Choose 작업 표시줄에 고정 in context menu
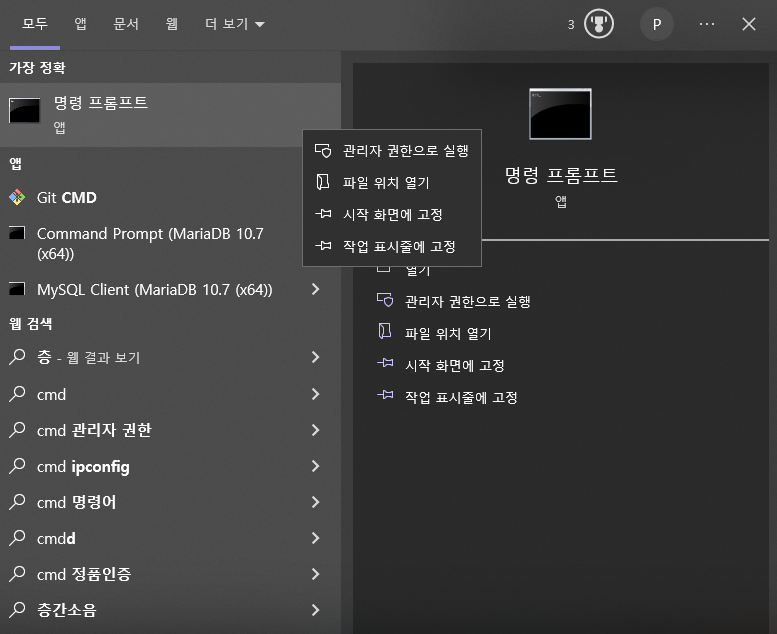 click(391, 246)
